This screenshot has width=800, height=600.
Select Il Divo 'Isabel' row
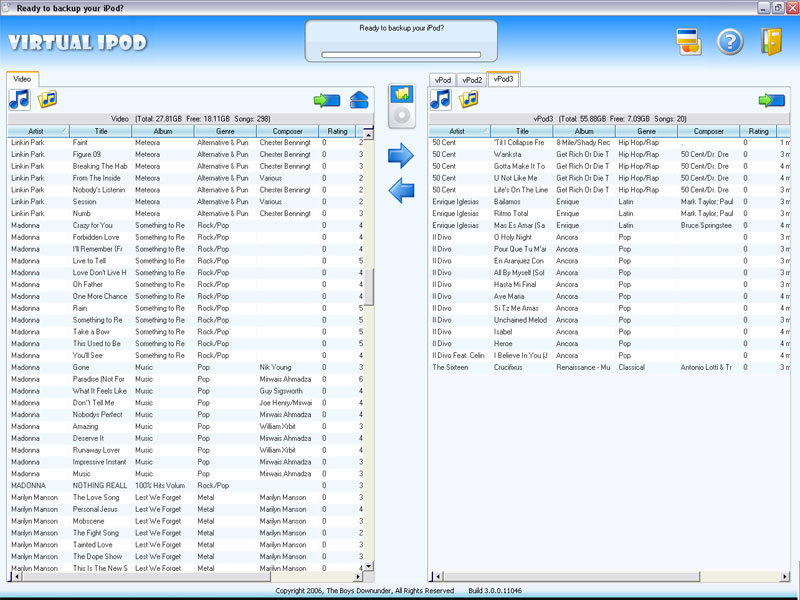(610, 332)
